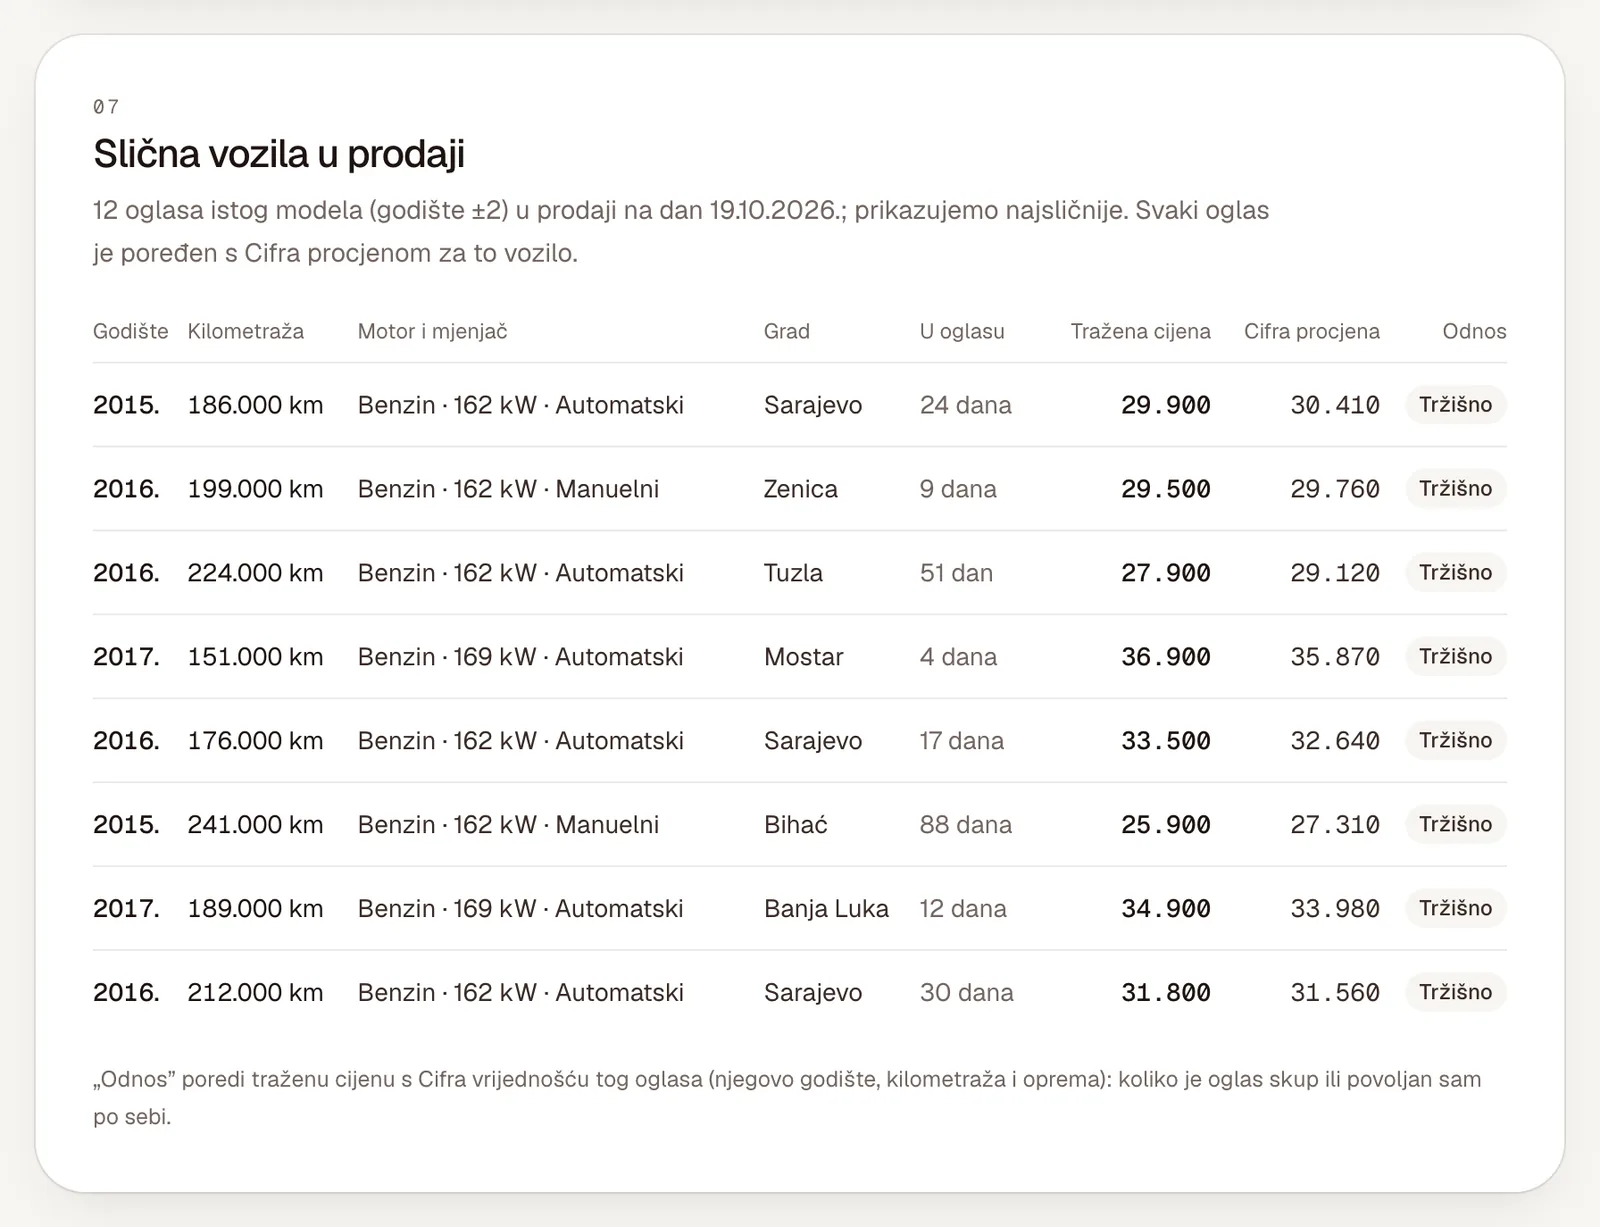Click the 'Odnos' column header
Image resolution: width=1600 pixels, height=1227 pixels.
pyautogui.click(x=1474, y=331)
